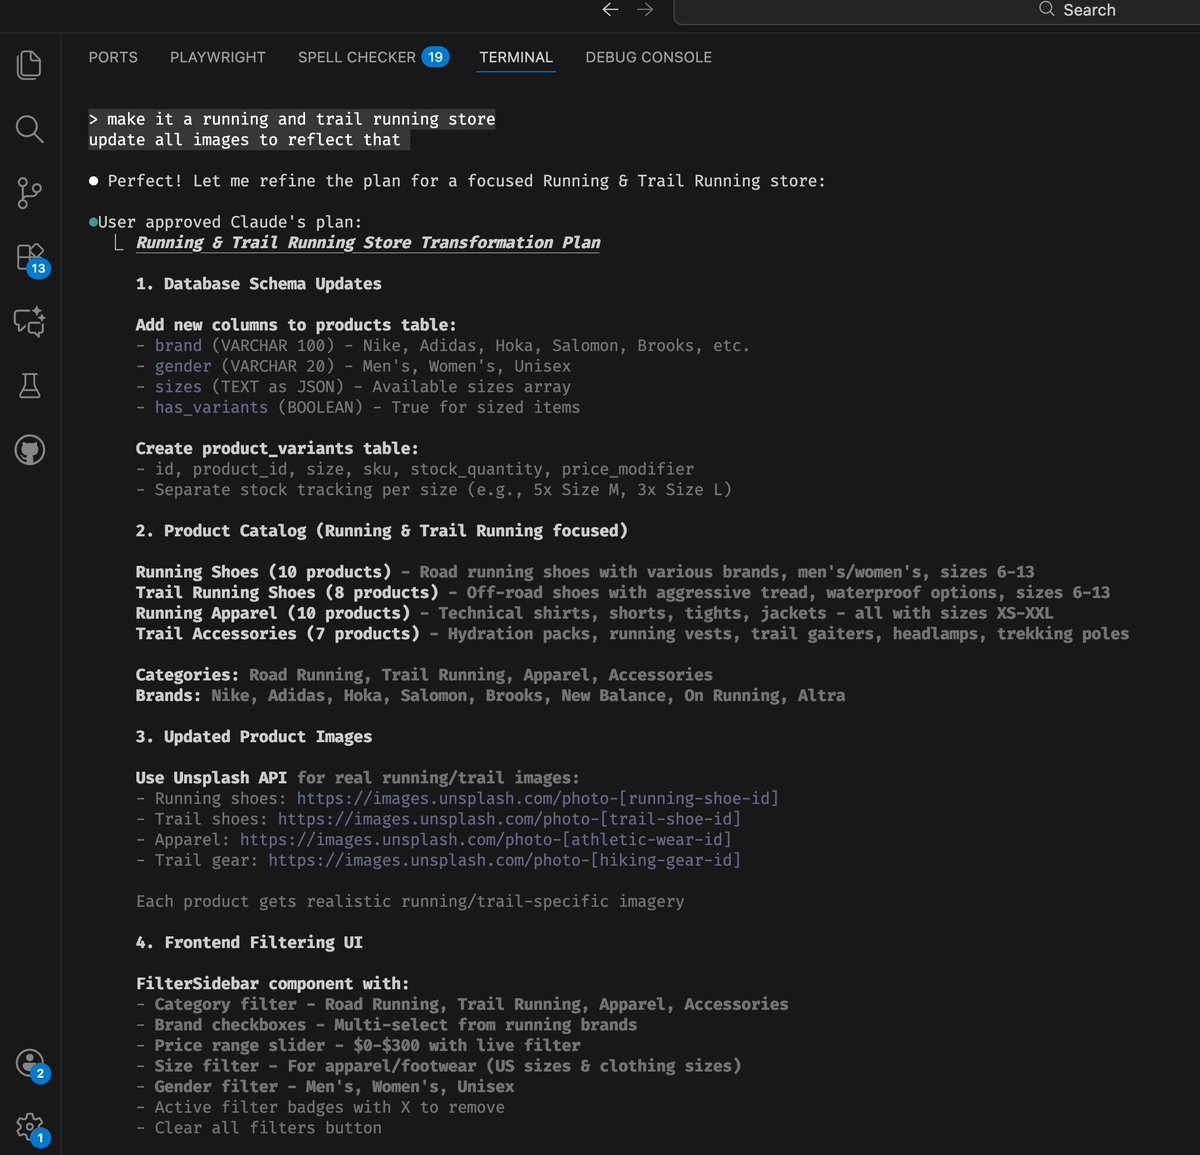Go forward with the right arrow
1200x1155 pixels.
tap(645, 10)
